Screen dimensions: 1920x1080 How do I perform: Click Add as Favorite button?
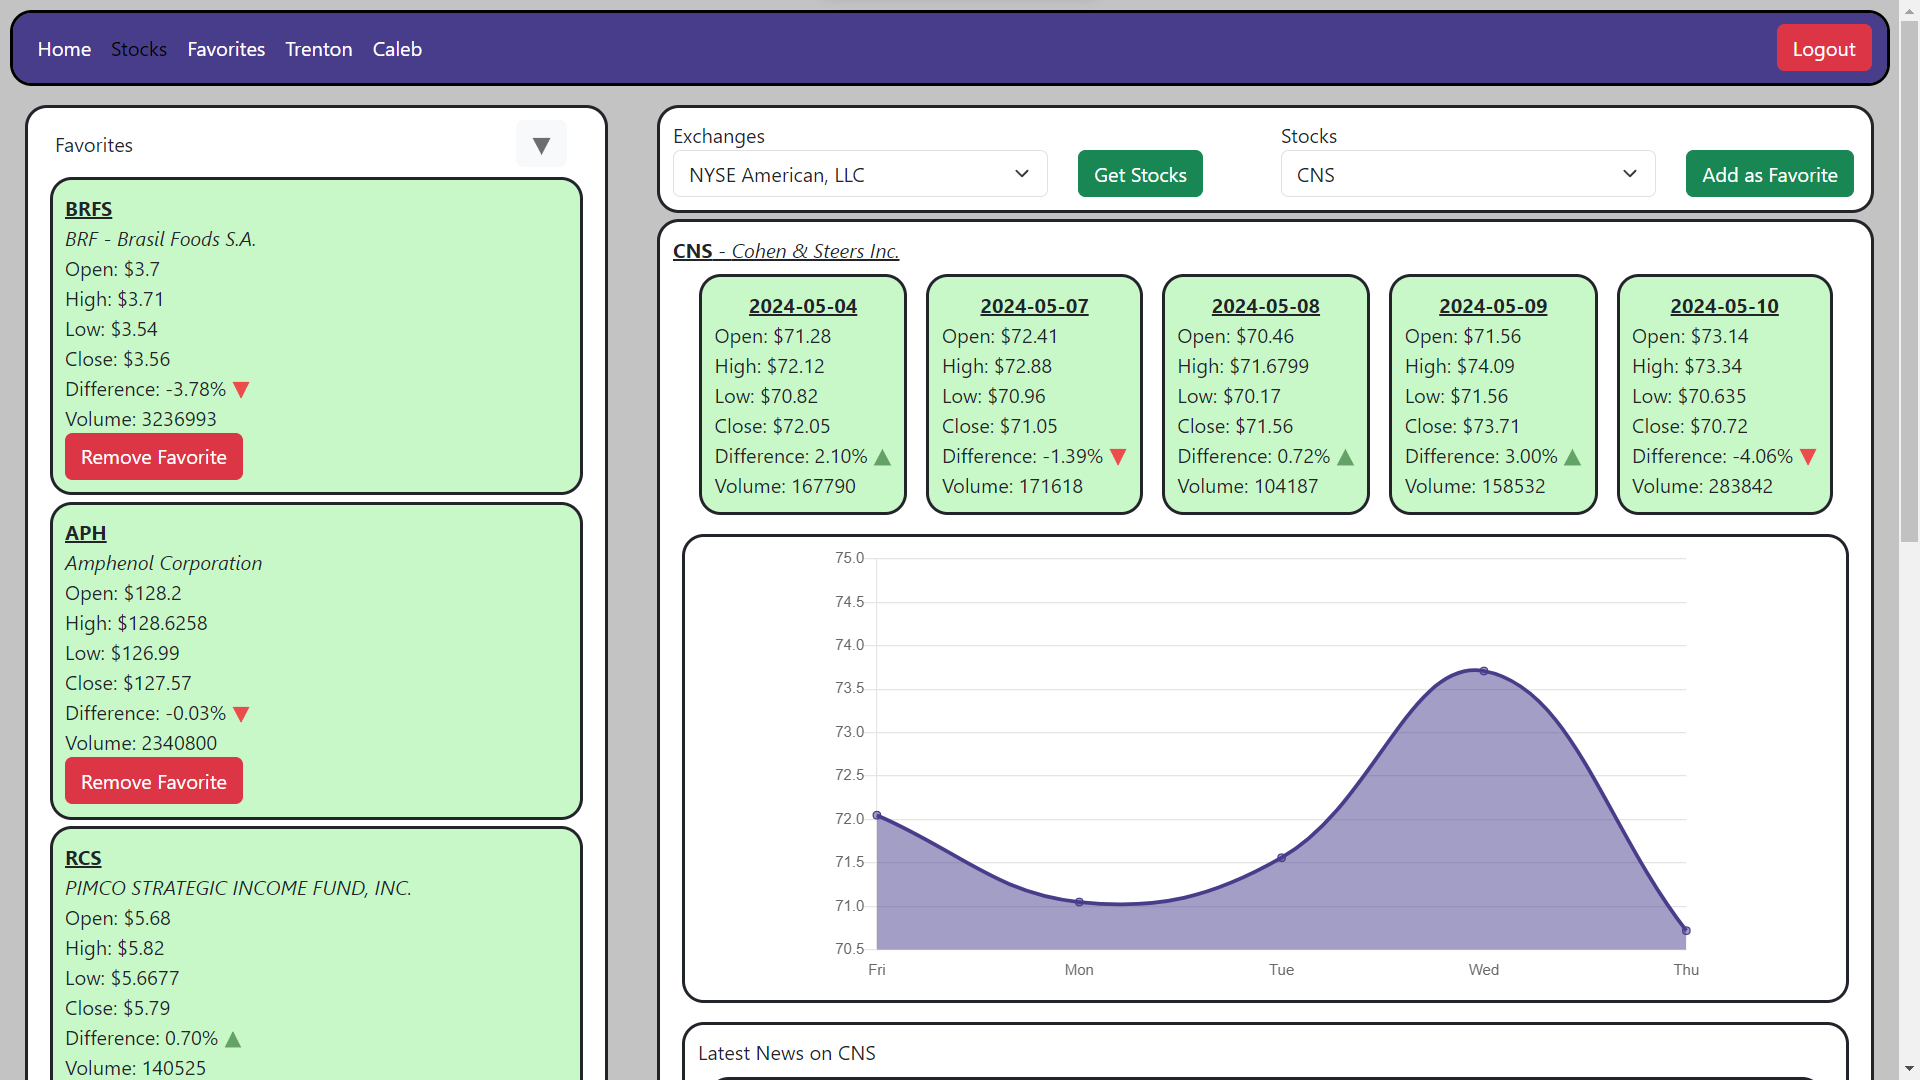(1769, 174)
